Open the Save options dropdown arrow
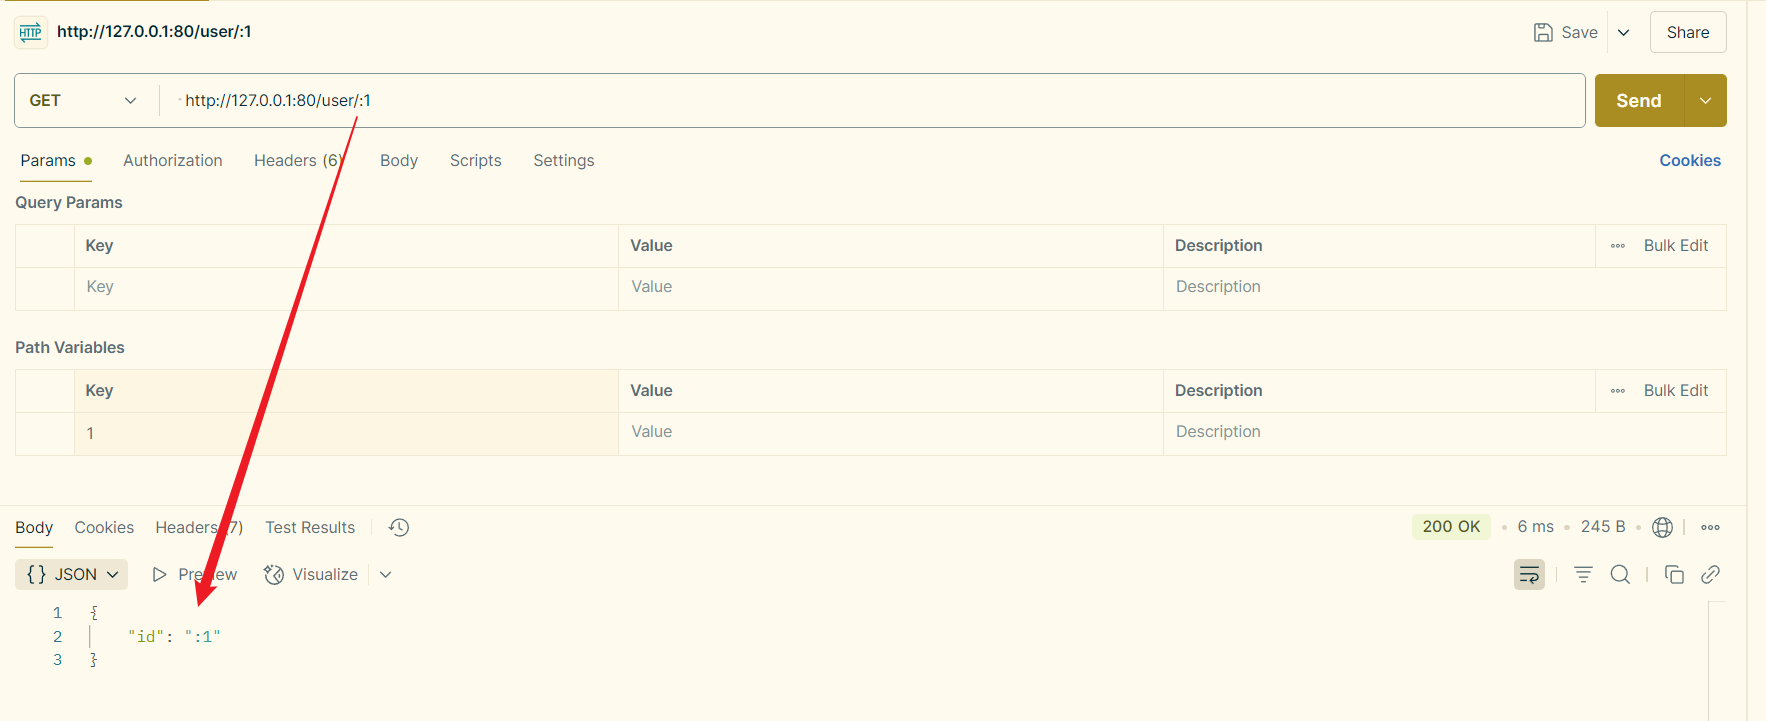 (1624, 32)
